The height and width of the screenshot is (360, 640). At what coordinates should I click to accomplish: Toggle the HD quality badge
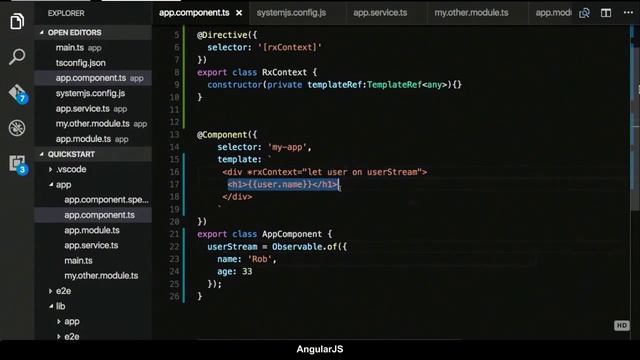[622, 325]
